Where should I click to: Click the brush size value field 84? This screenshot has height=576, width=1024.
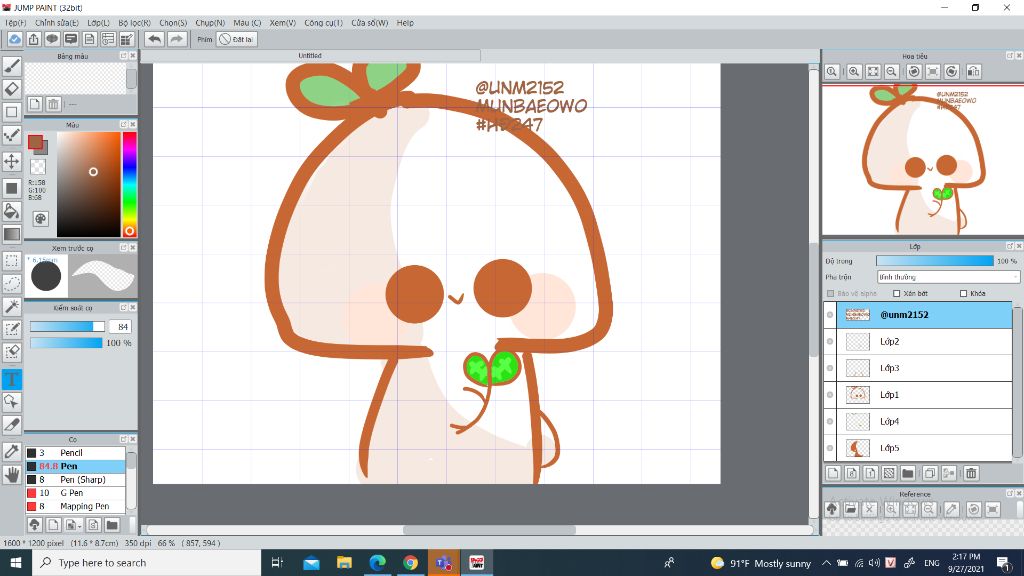tap(120, 327)
